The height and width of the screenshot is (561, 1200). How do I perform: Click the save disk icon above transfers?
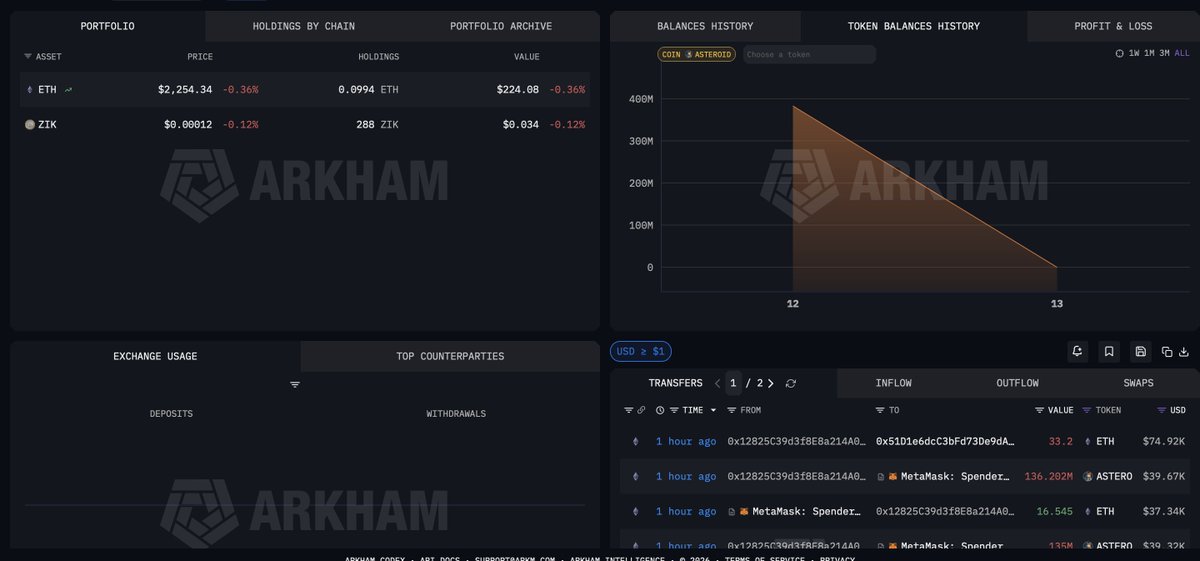[x=1141, y=351]
